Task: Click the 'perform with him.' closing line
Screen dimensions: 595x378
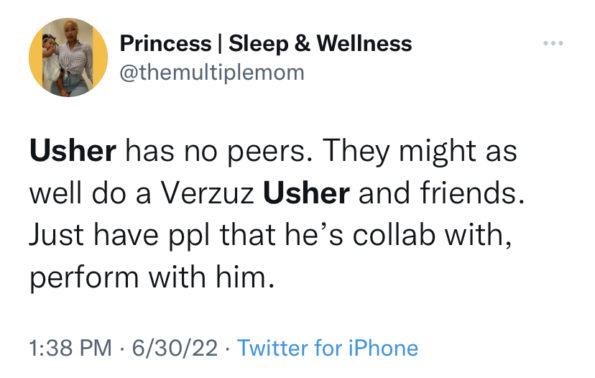Action: pos(152,278)
